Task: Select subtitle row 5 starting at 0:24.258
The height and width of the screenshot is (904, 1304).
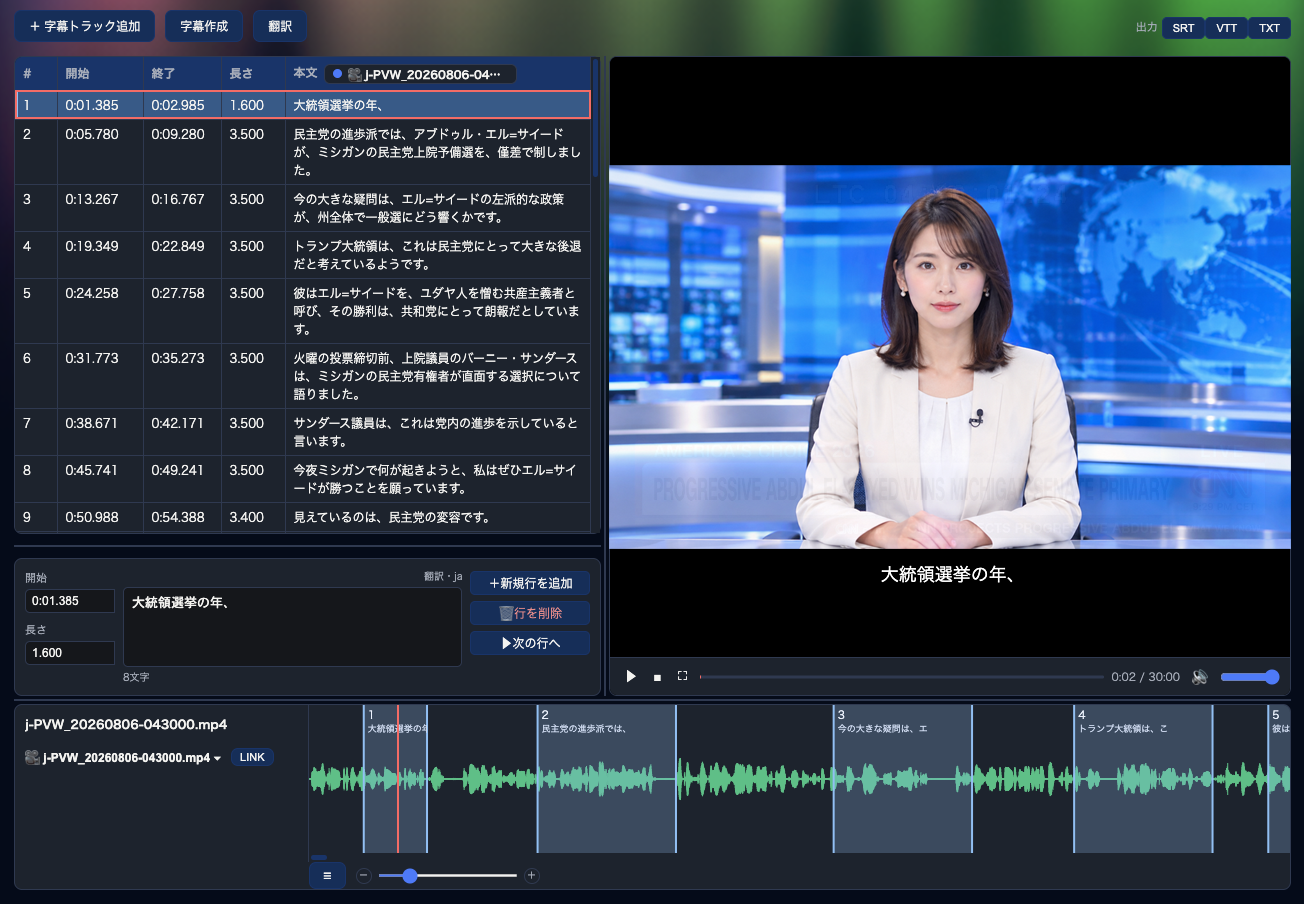Action: (x=302, y=311)
